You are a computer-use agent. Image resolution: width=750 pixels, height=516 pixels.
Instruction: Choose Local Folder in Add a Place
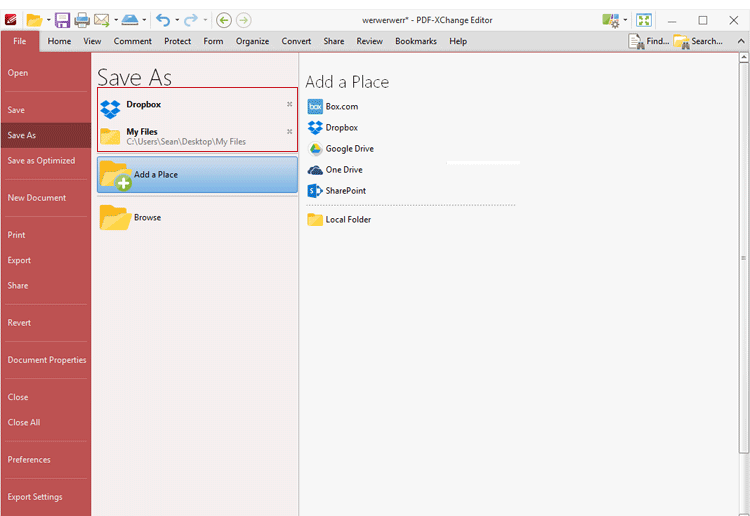pos(348,220)
